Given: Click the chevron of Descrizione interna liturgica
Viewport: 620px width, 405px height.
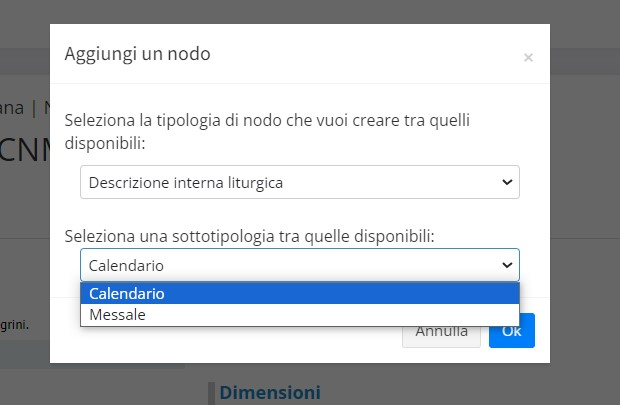Looking at the screenshot, I should 507,183.
